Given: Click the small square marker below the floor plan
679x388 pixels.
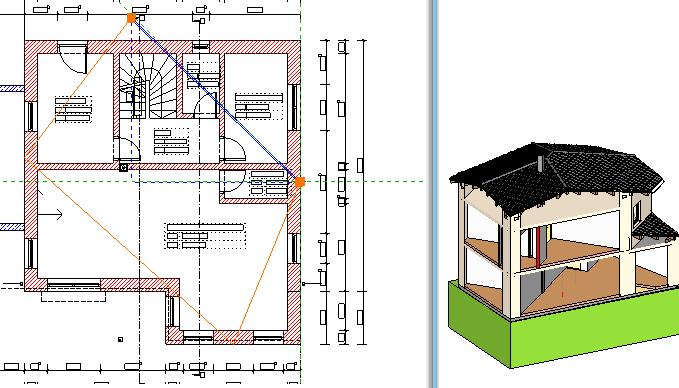Looking at the screenshot, I should tap(120, 340).
